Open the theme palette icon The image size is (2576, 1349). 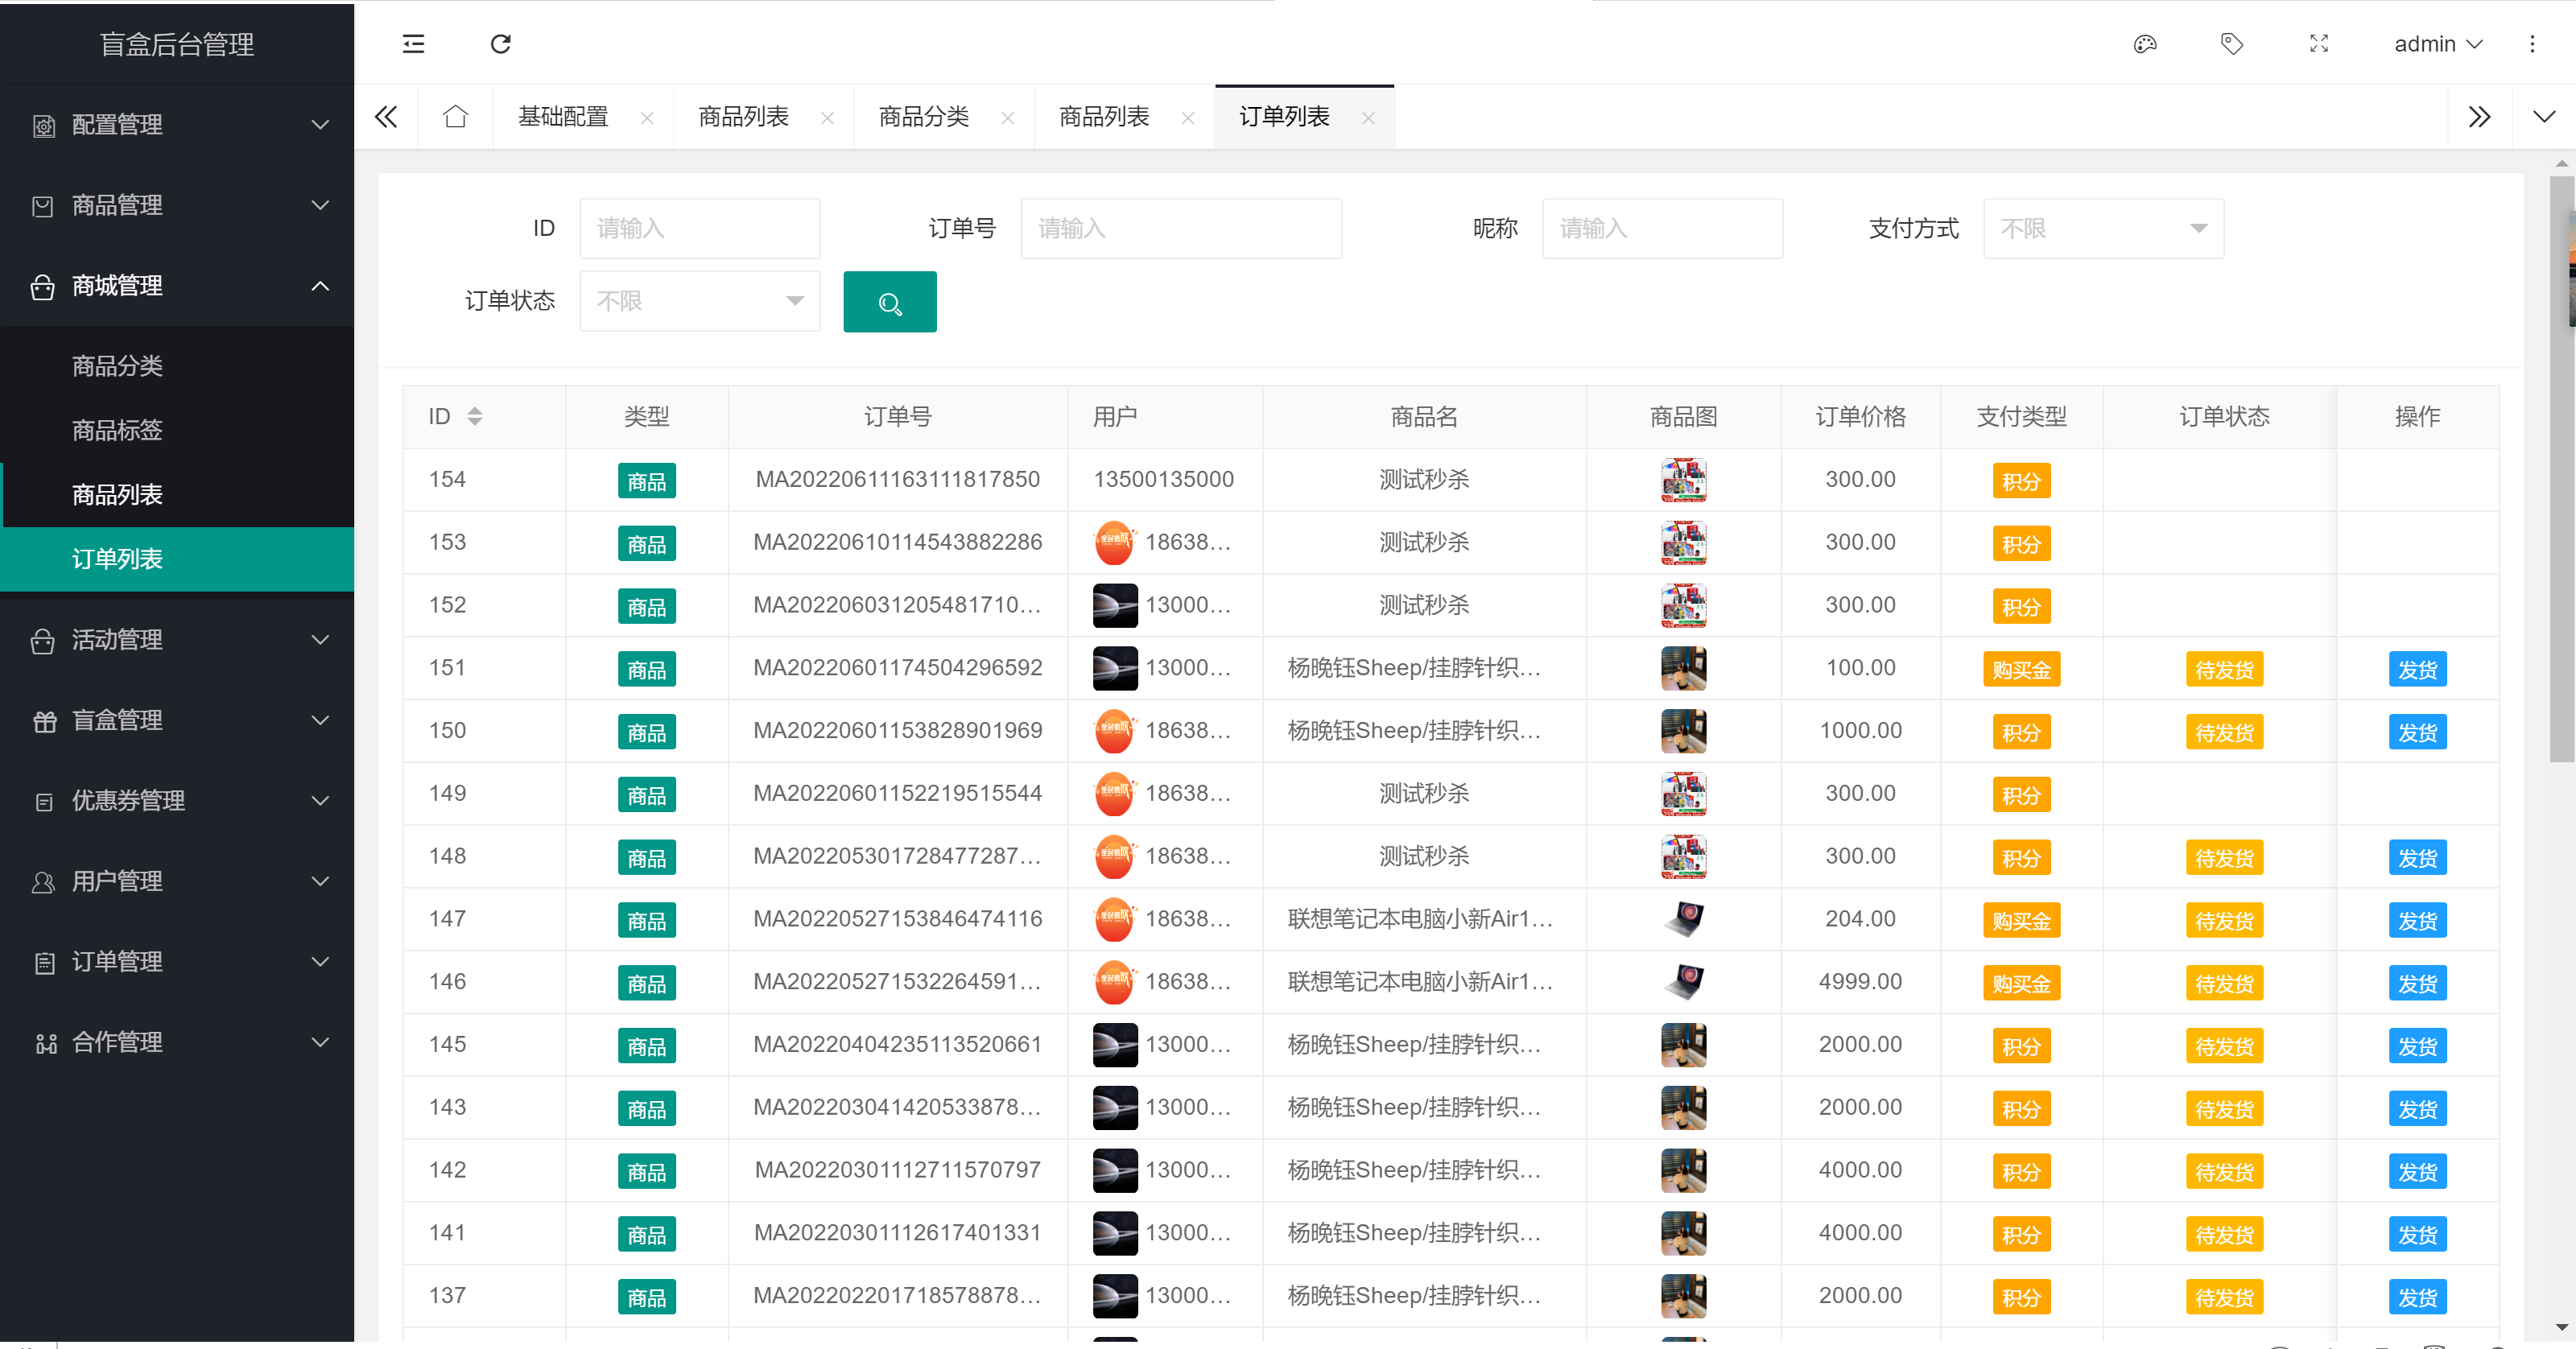pyautogui.click(x=2144, y=44)
